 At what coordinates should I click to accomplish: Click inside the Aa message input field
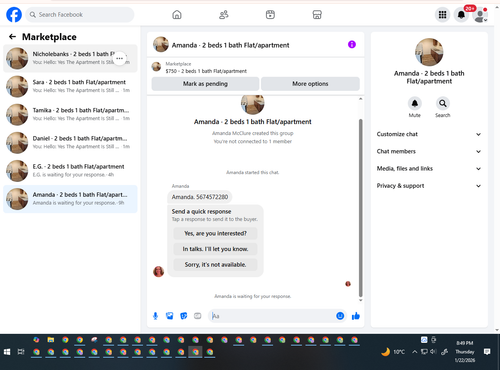pyautogui.click(x=272, y=316)
